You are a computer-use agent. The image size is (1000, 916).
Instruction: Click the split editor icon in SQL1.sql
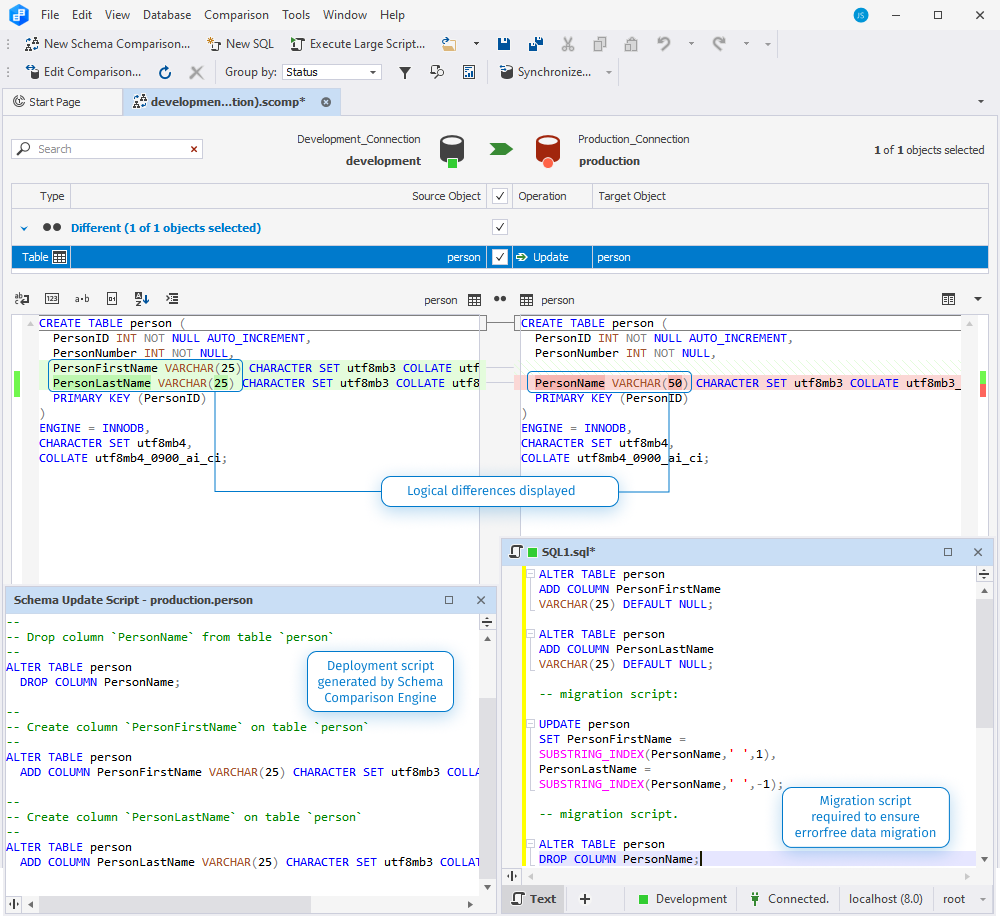[984, 574]
